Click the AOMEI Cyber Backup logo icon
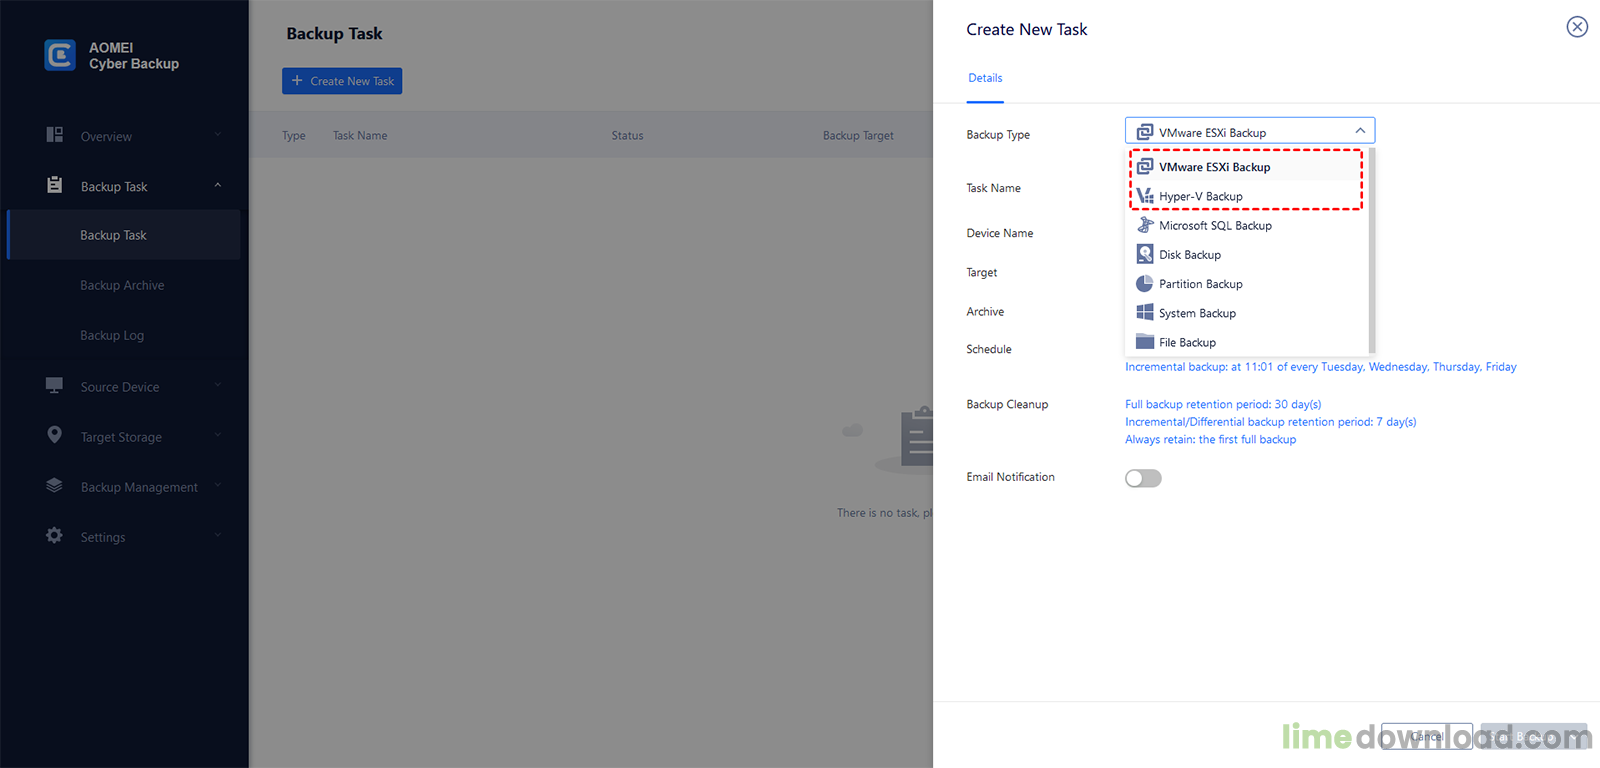Screen dimensions: 1600x768 (60, 55)
